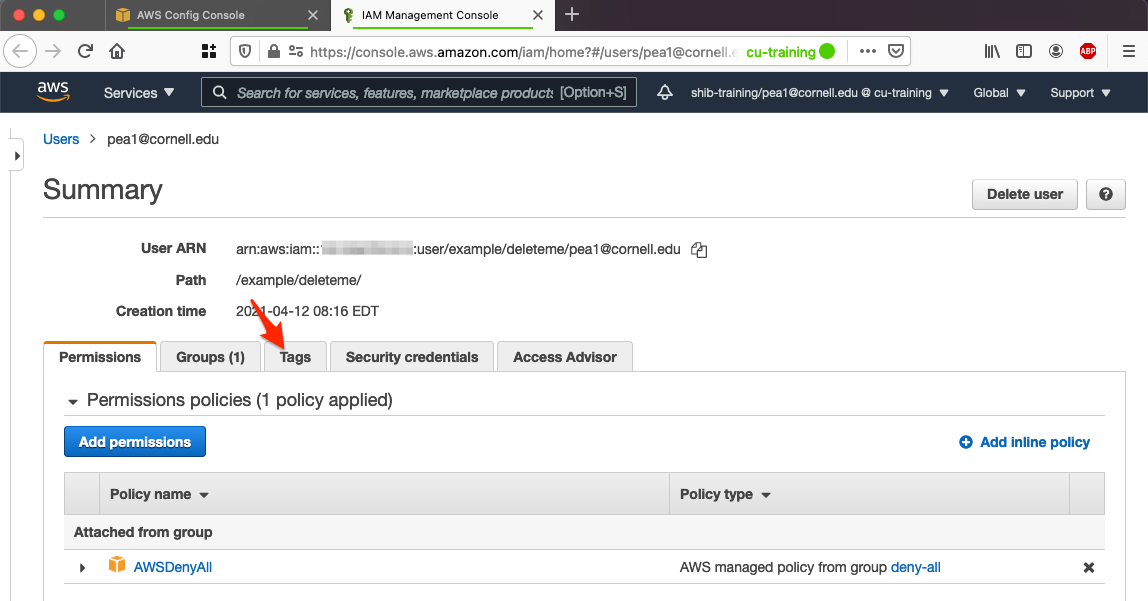This screenshot has width=1148, height=601.
Task: Click the Delete user button
Action: pos(1024,194)
